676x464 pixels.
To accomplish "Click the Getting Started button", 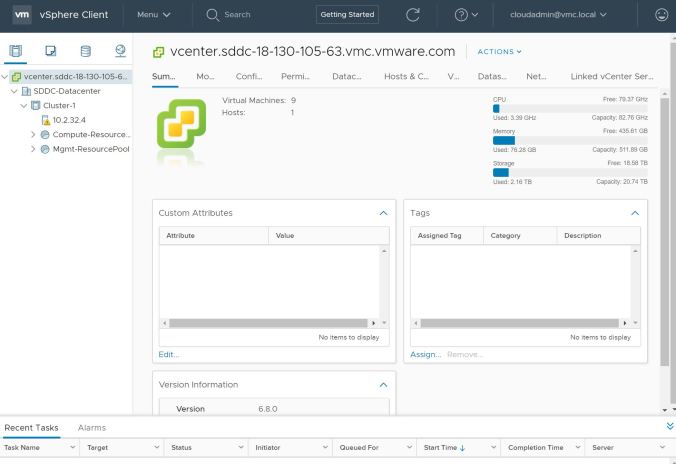I will [347, 15].
